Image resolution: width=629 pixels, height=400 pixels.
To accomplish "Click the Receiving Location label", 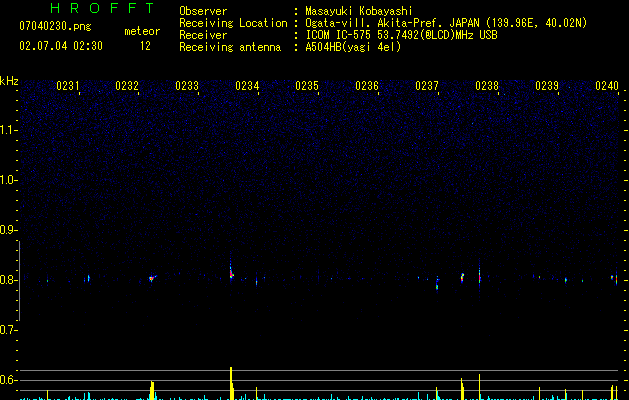I will (x=233, y=23).
